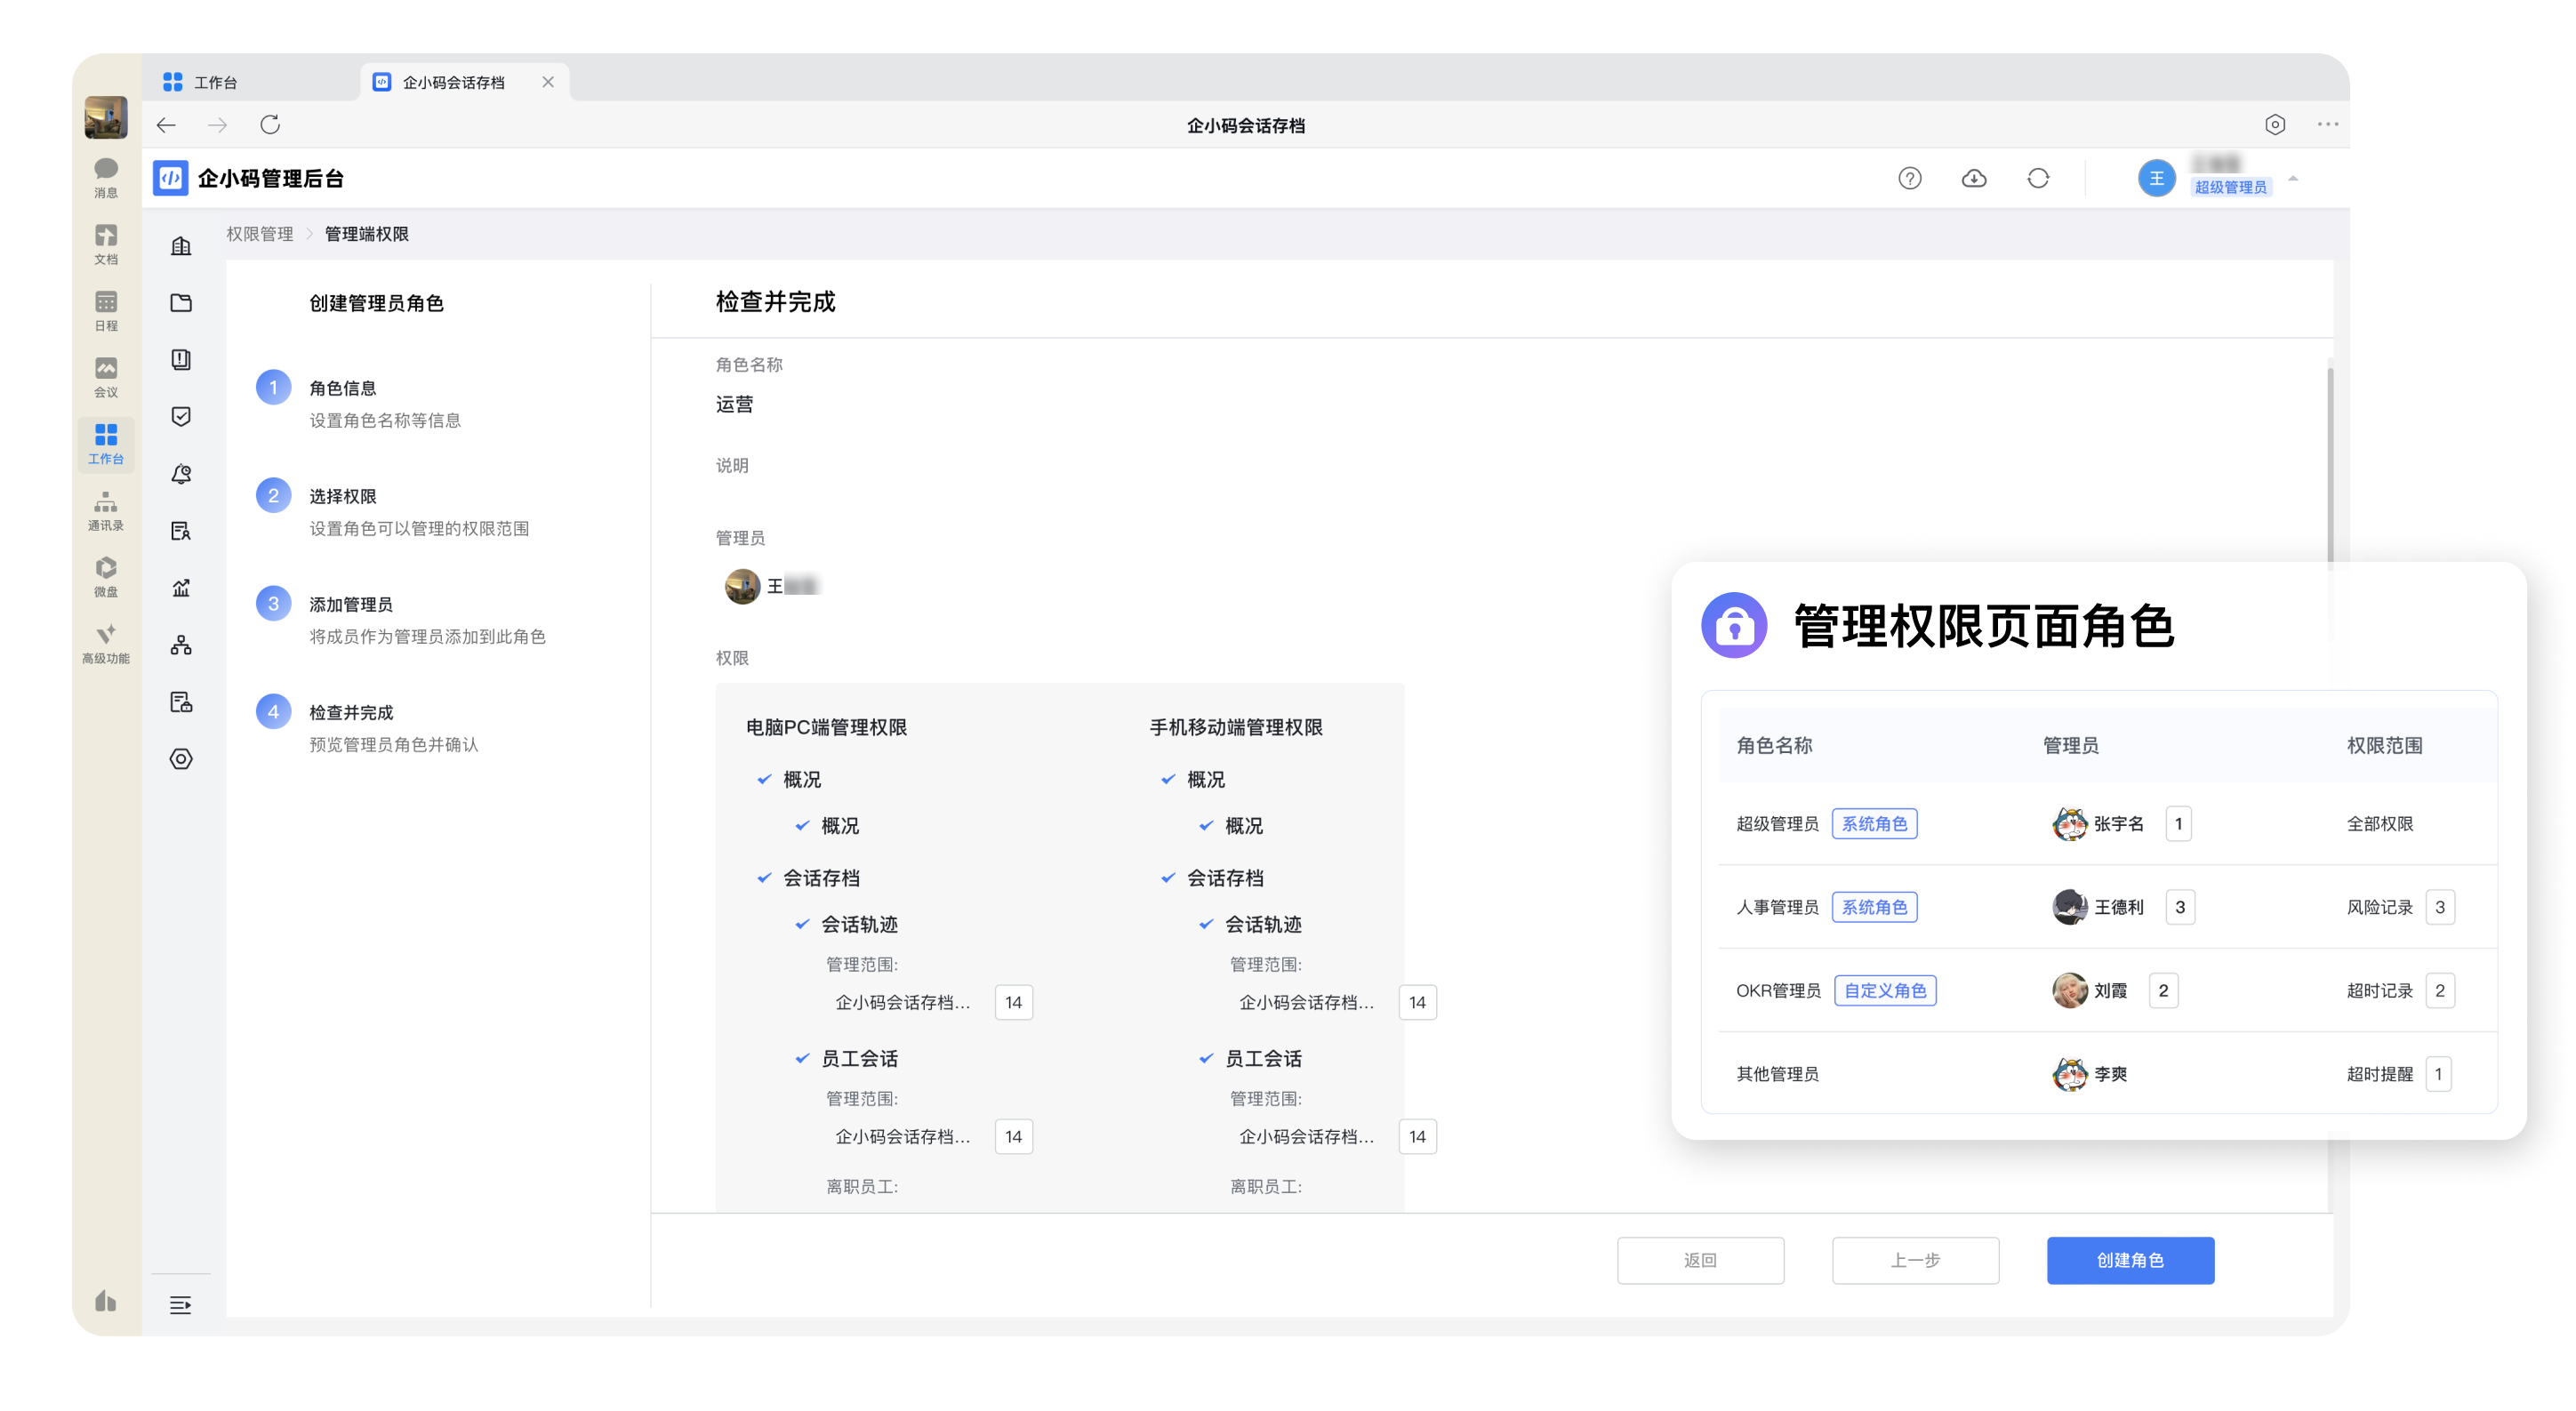The width and height of the screenshot is (2576, 1411).
Task: Open the statistics chart icon in admin sidebar
Action: click(181, 588)
